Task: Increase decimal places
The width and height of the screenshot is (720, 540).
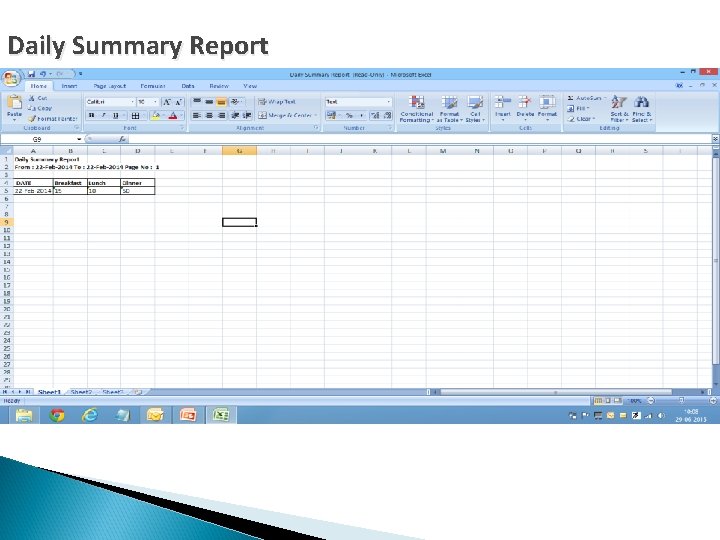Action: point(375,115)
